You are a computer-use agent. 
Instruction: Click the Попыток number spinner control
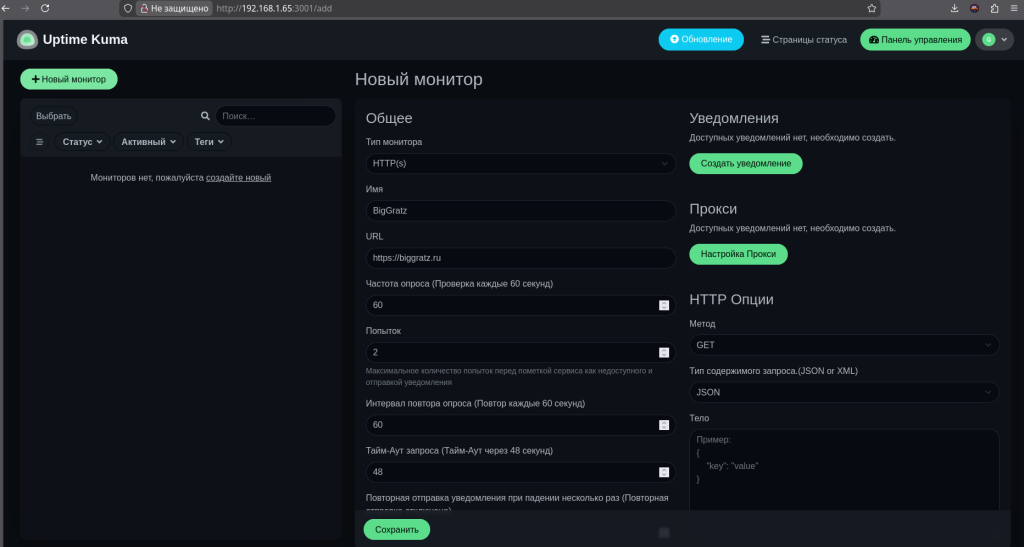(663, 352)
